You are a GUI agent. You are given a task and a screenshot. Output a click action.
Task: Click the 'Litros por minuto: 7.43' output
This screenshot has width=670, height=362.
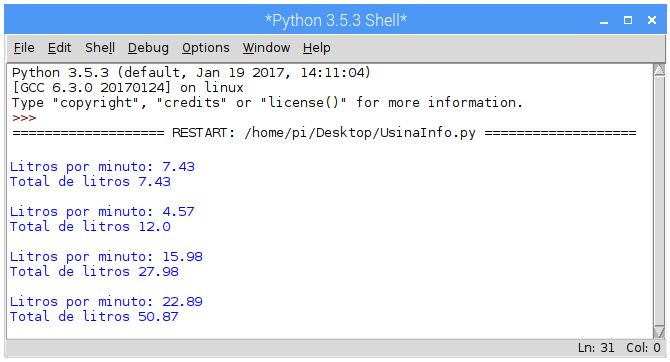pos(102,167)
